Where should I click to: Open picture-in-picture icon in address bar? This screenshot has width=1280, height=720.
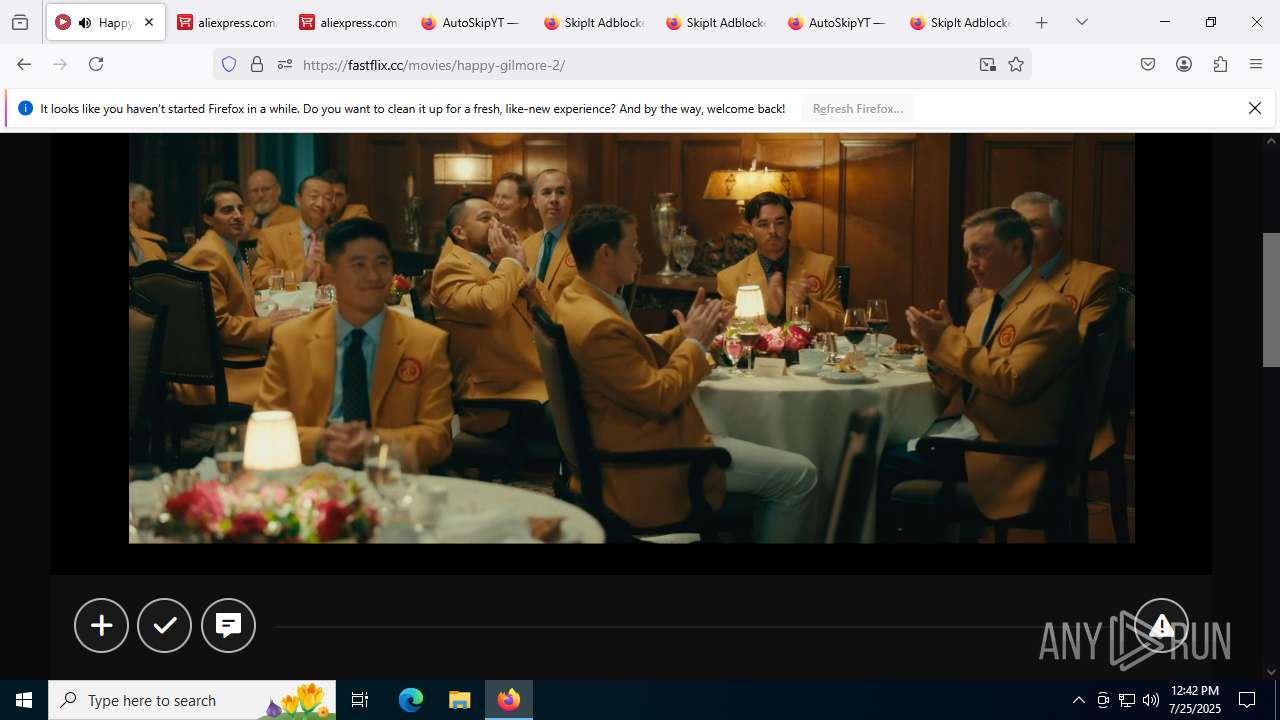988,64
